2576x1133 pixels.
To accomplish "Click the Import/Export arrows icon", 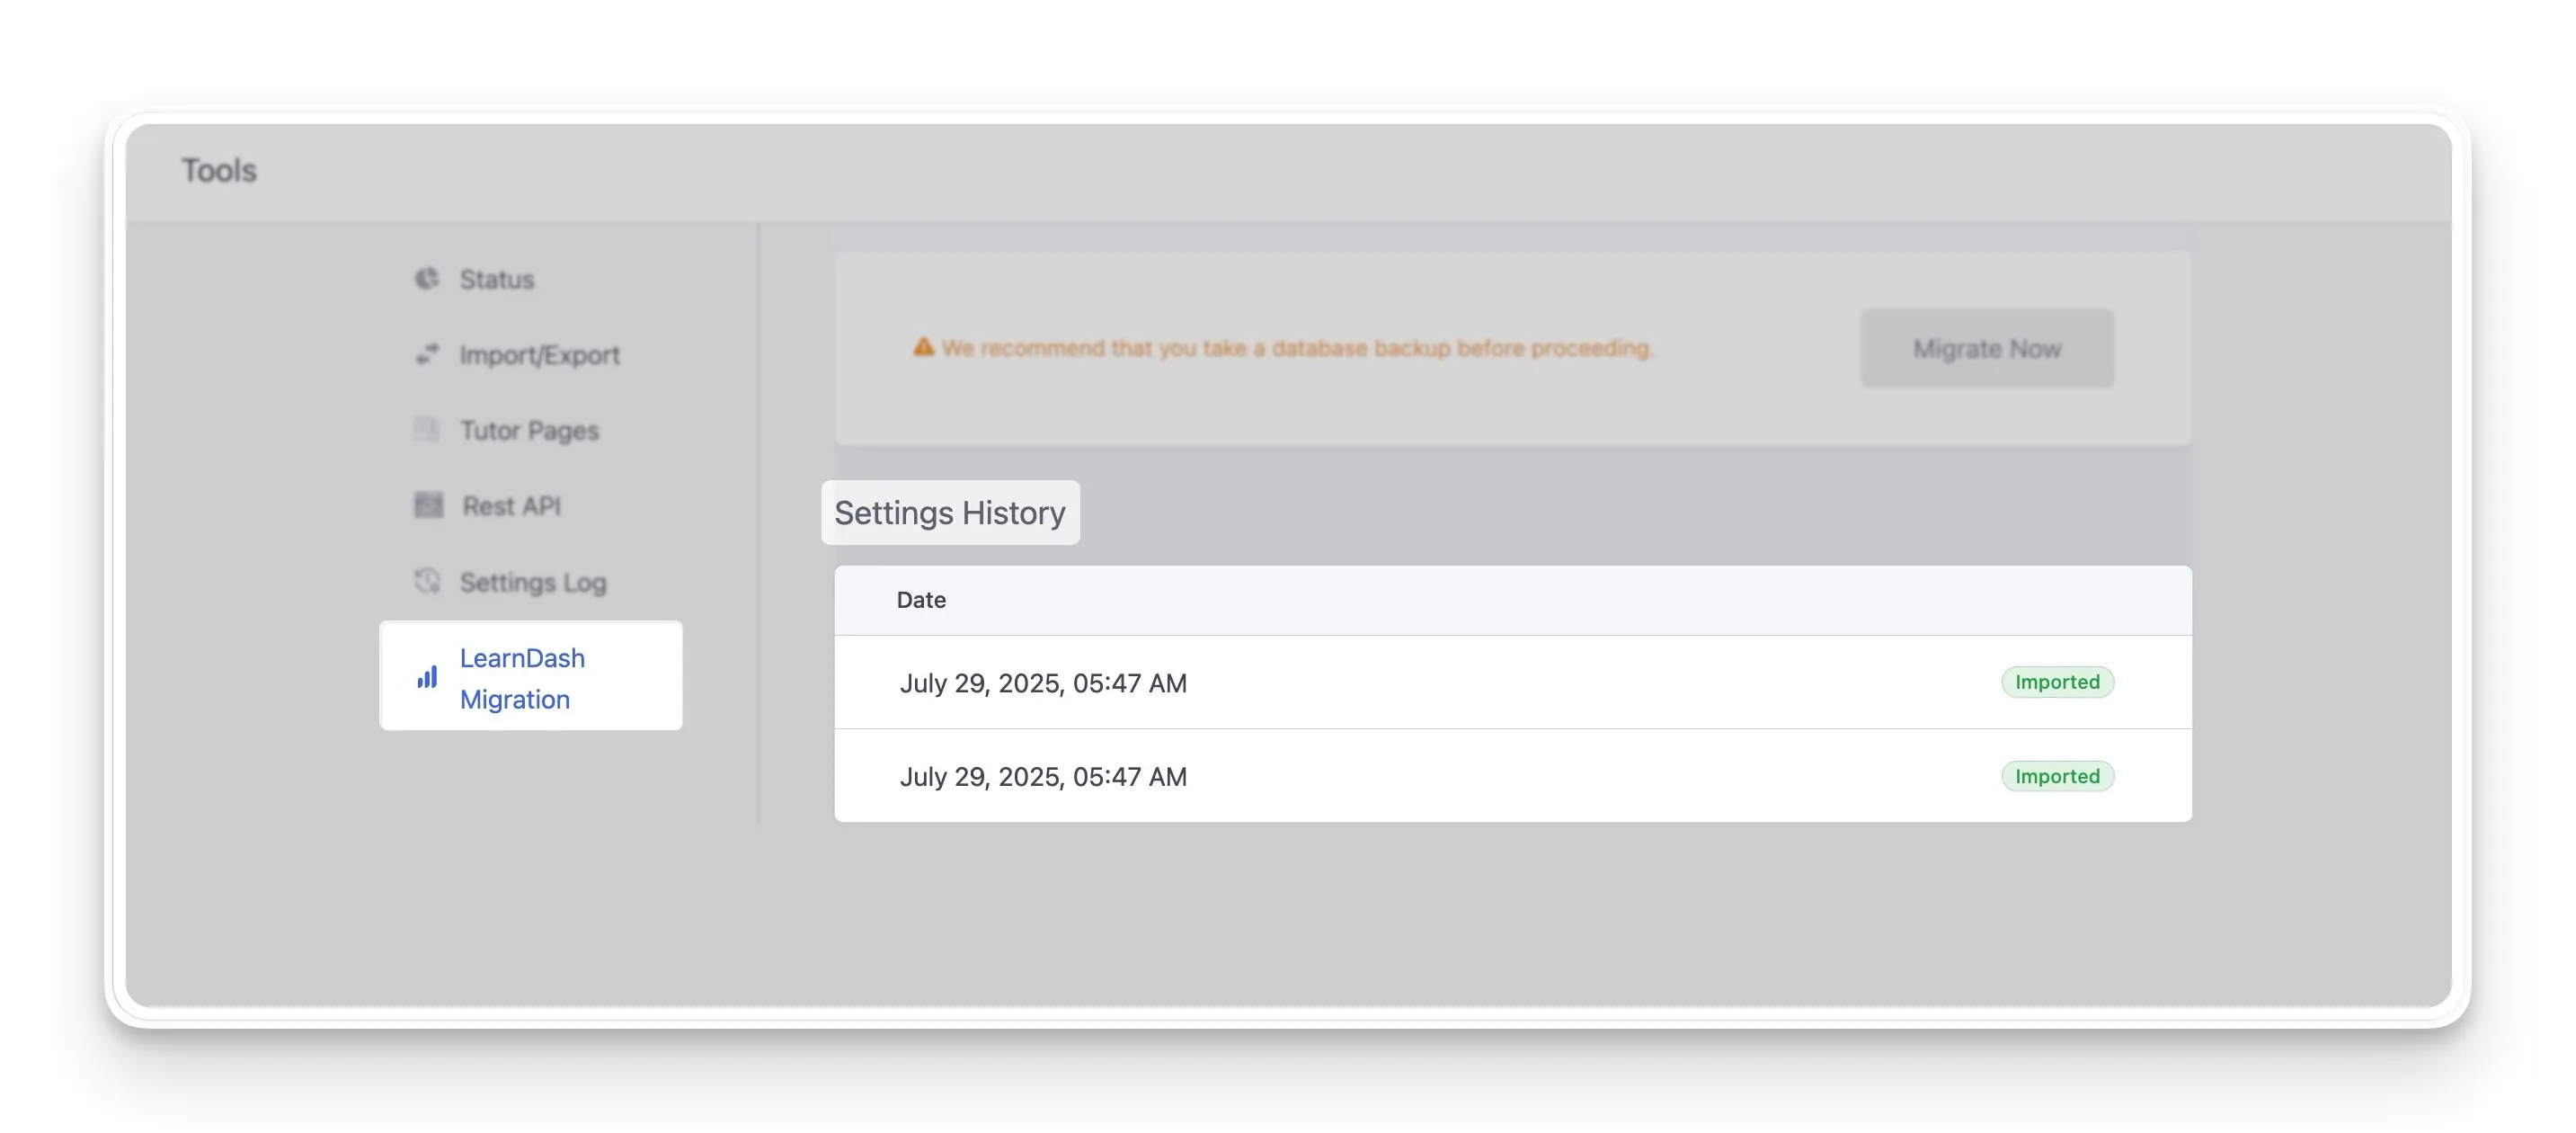I will [427, 354].
